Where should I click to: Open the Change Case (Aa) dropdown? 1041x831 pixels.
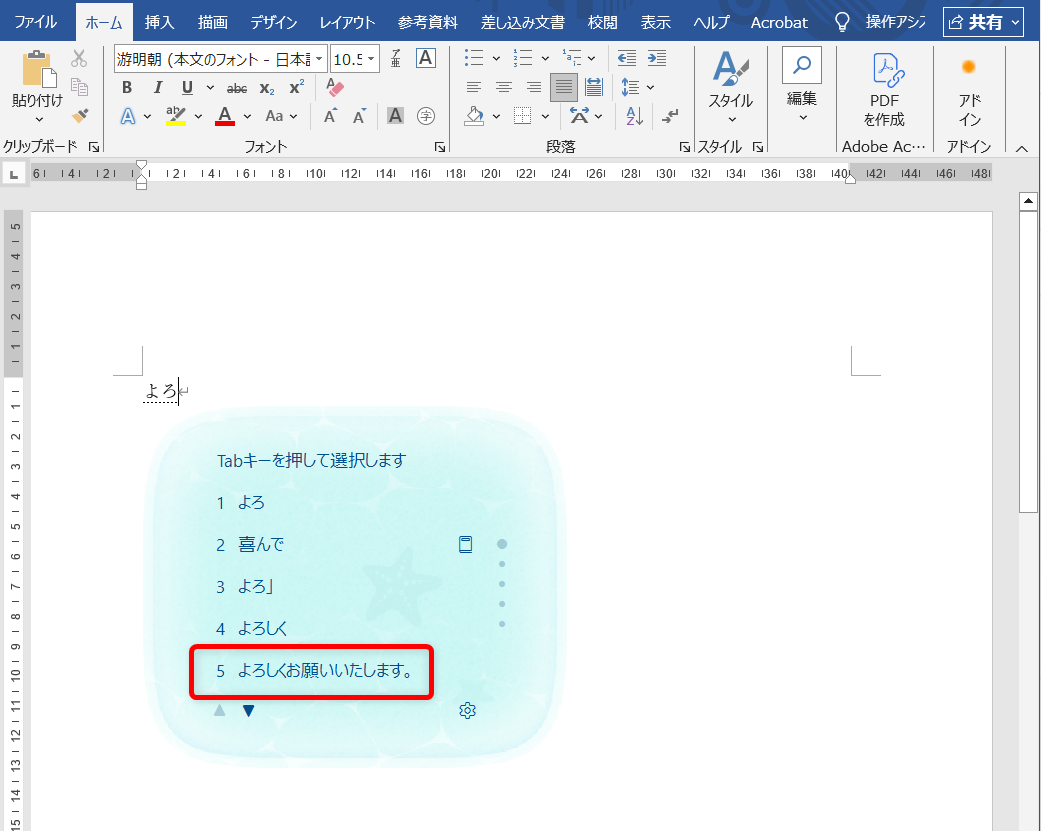(281, 116)
